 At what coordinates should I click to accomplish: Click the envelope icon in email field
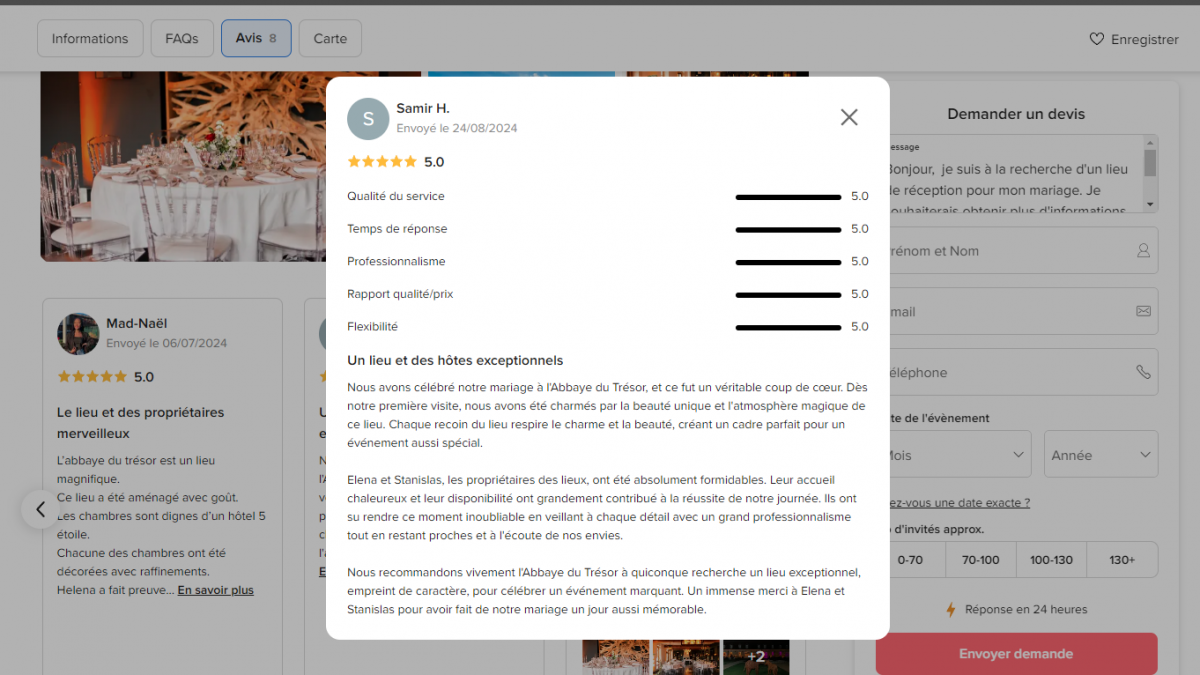pyautogui.click(x=1143, y=311)
